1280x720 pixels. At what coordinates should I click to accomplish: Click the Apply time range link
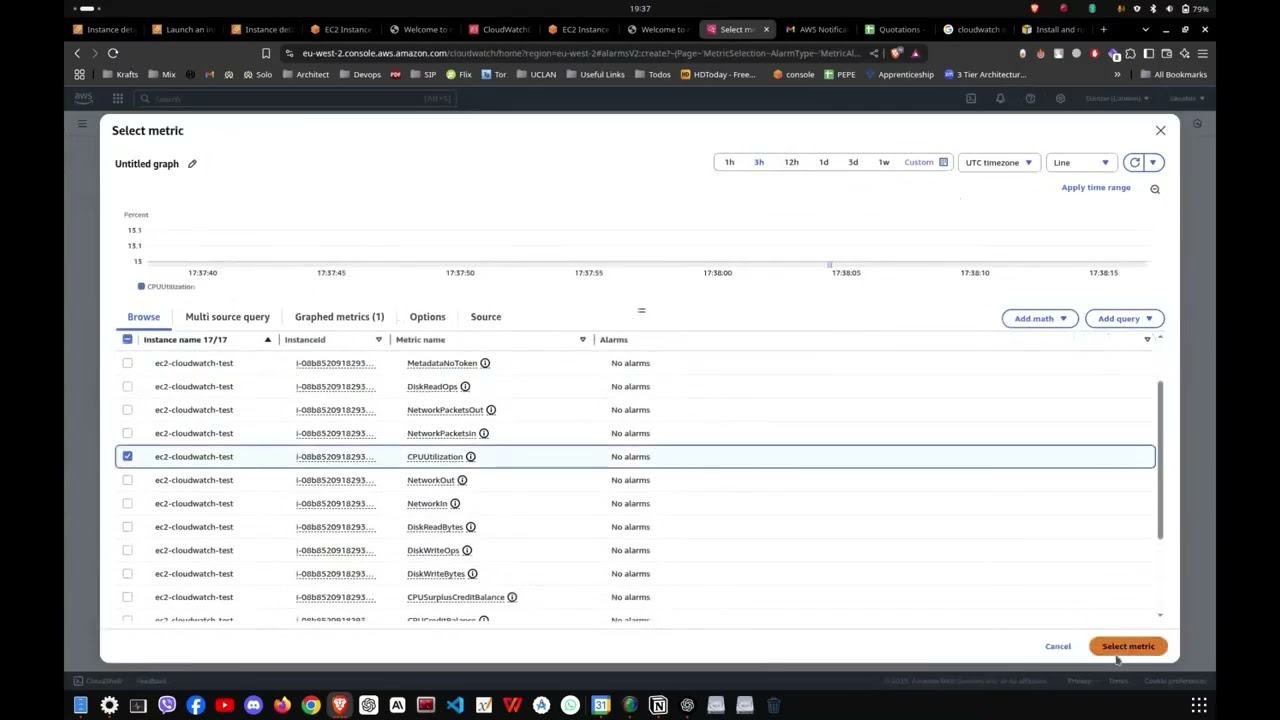1096,188
